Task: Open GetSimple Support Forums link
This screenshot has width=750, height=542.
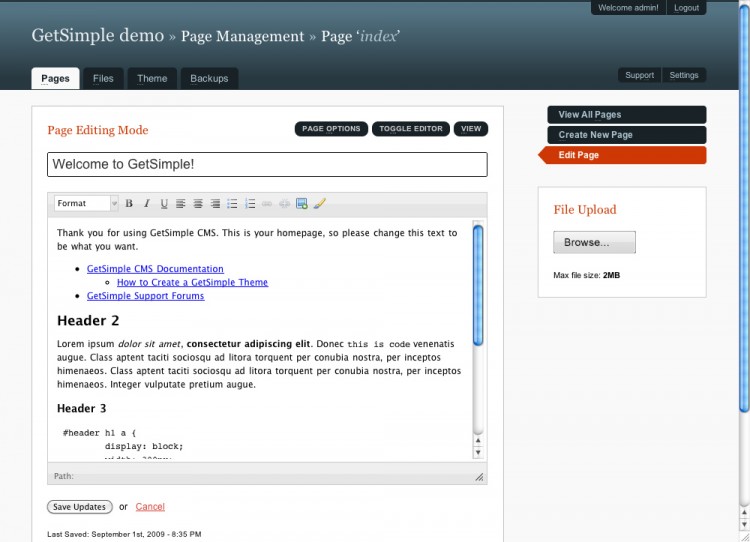Action: [x=145, y=296]
